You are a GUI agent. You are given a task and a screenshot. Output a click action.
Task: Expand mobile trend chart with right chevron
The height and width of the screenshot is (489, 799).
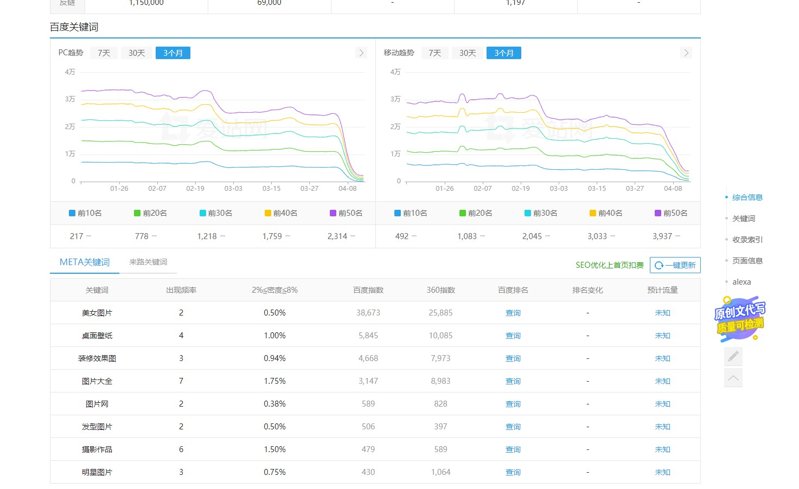click(x=686, y=53)
